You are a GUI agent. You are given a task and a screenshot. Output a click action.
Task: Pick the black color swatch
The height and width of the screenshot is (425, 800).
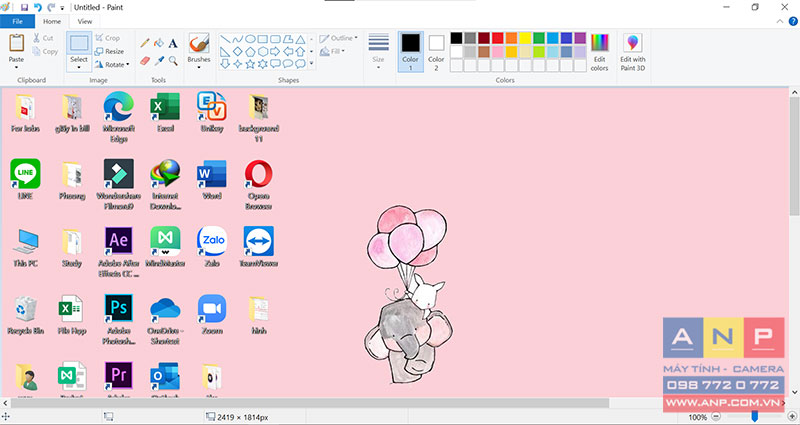(456, 38)
